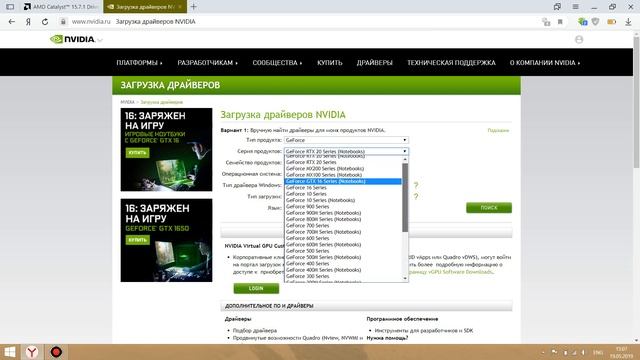The image size is (640, 360).
Task: Click the site security lock icon
Action: [x=63, y=22]
